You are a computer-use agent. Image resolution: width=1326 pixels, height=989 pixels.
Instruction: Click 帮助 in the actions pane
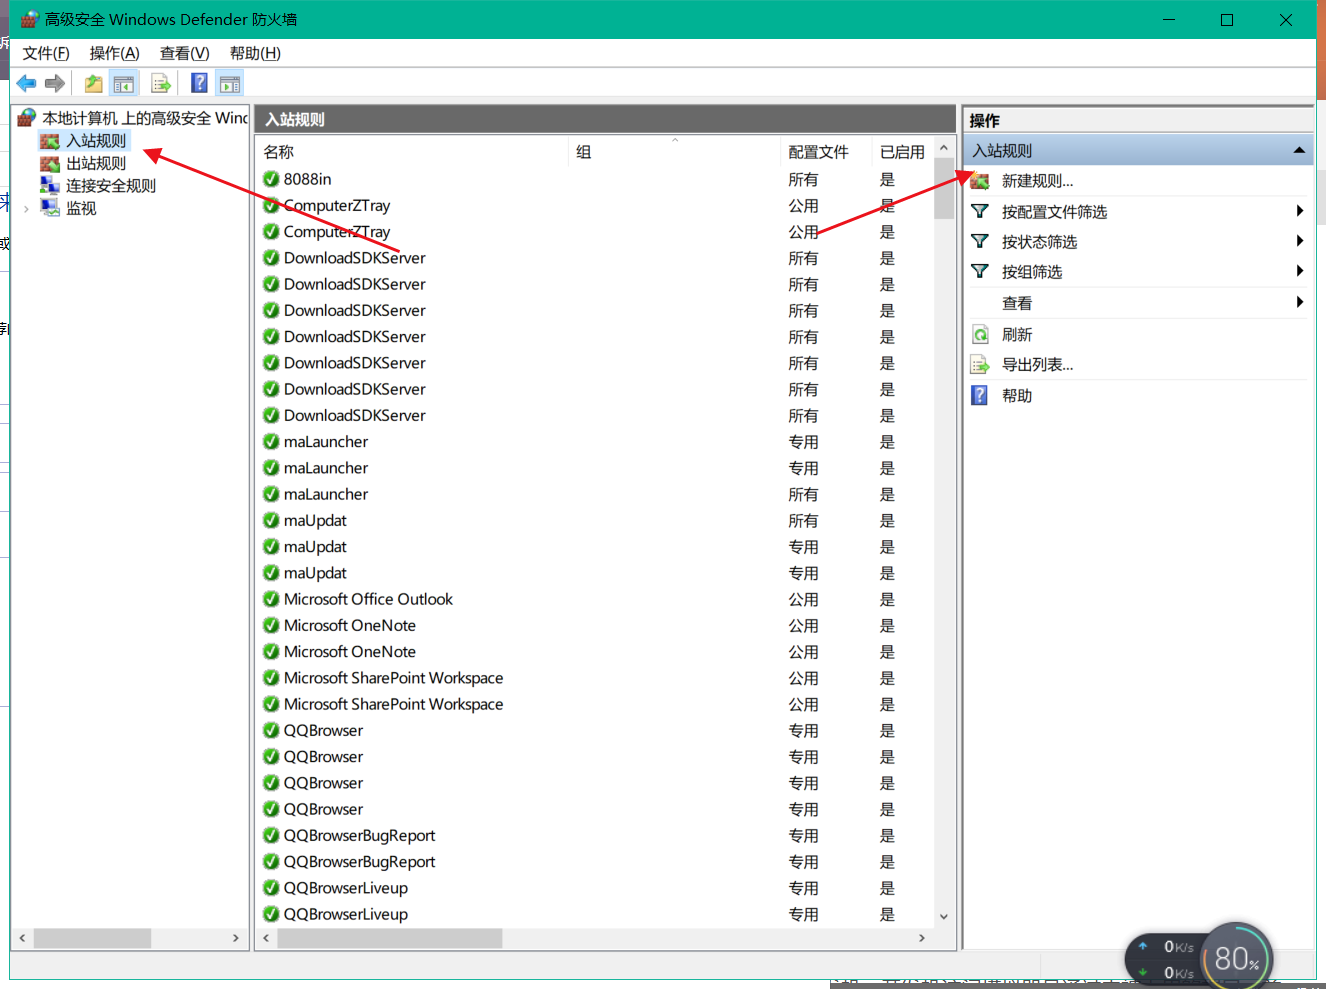(1017, 395)
